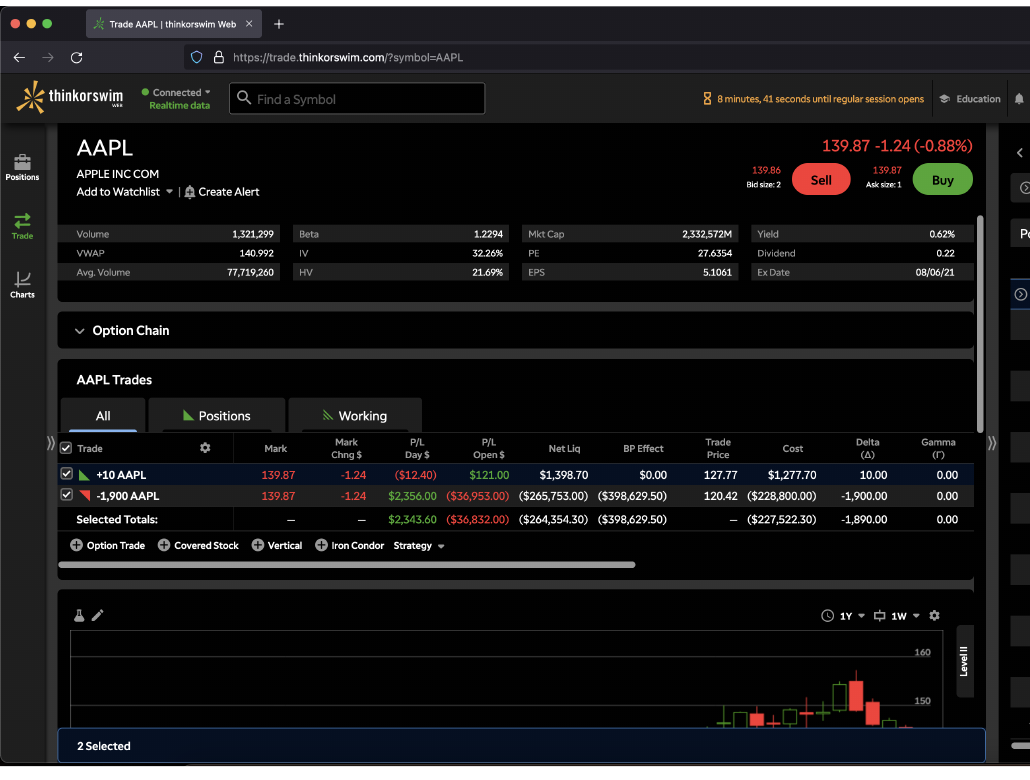The width and height of the screenshot is (1030, 780).
Task: Open the Charts sidebar icon
Action: (22, 279)
